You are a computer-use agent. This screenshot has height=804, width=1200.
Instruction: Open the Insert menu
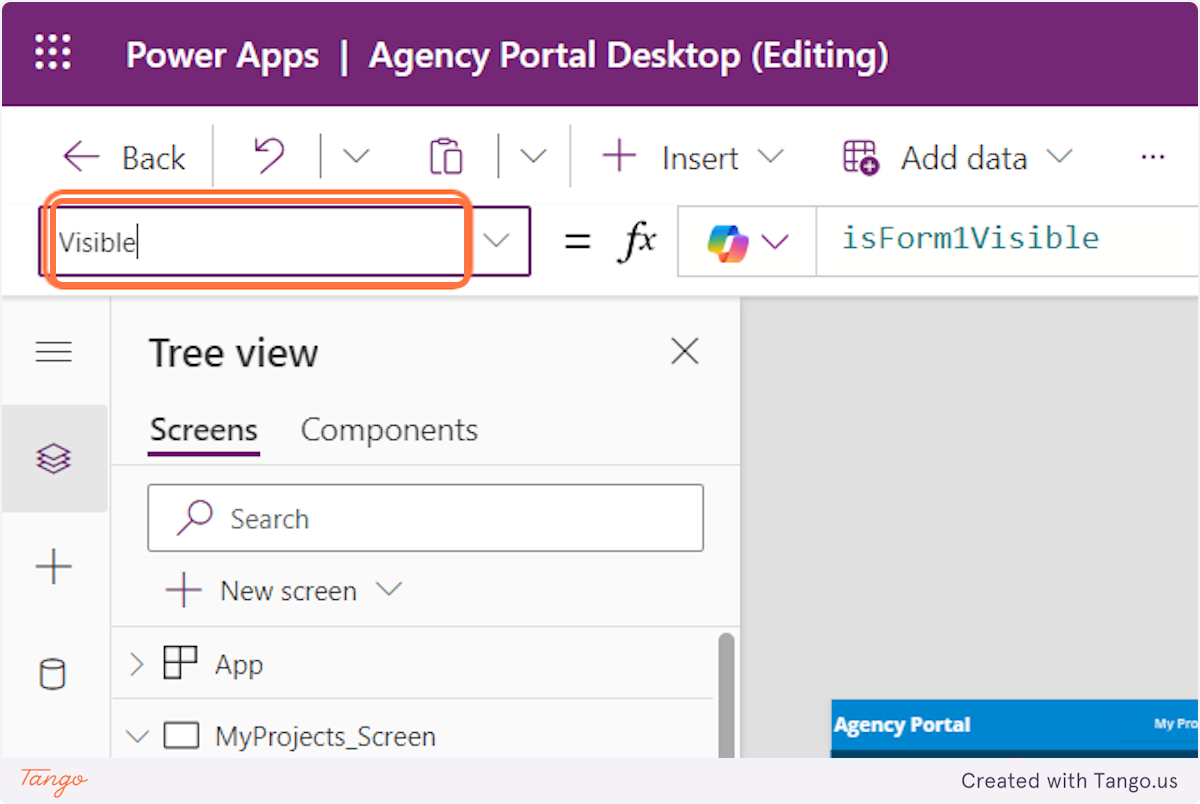693,158
